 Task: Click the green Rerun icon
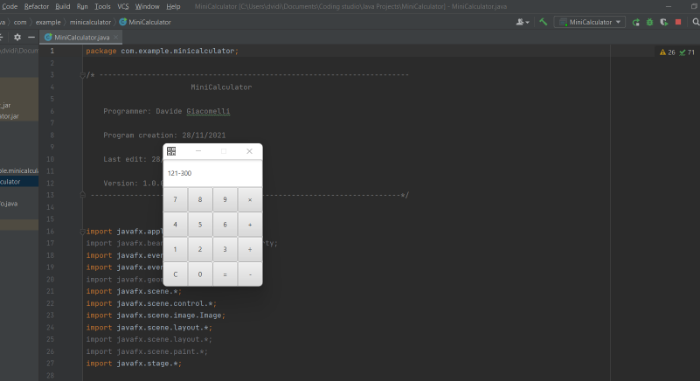coord(636,22)
